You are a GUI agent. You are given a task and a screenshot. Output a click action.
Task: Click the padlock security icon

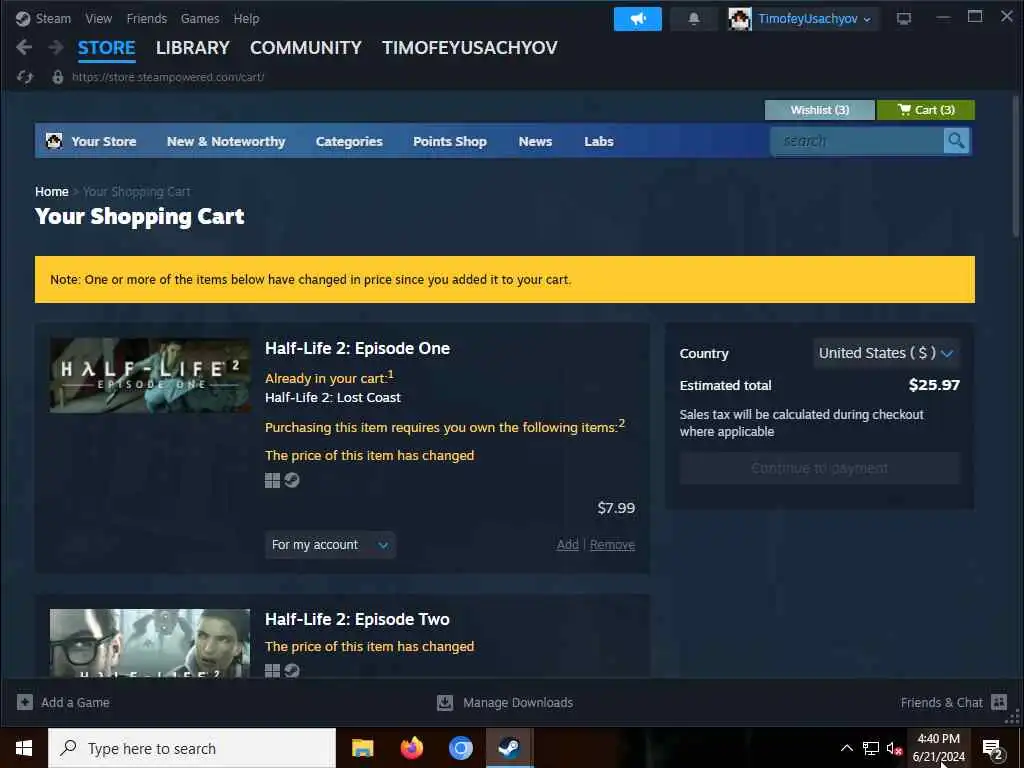[58, 77]
